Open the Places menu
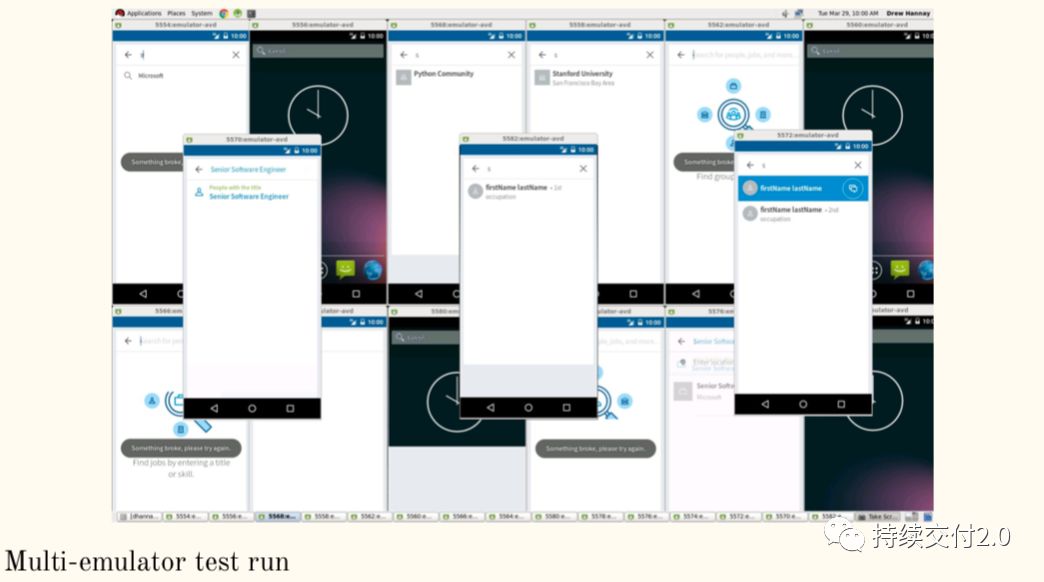Viewport: 1044px width, 582px height. click(176, 13)
